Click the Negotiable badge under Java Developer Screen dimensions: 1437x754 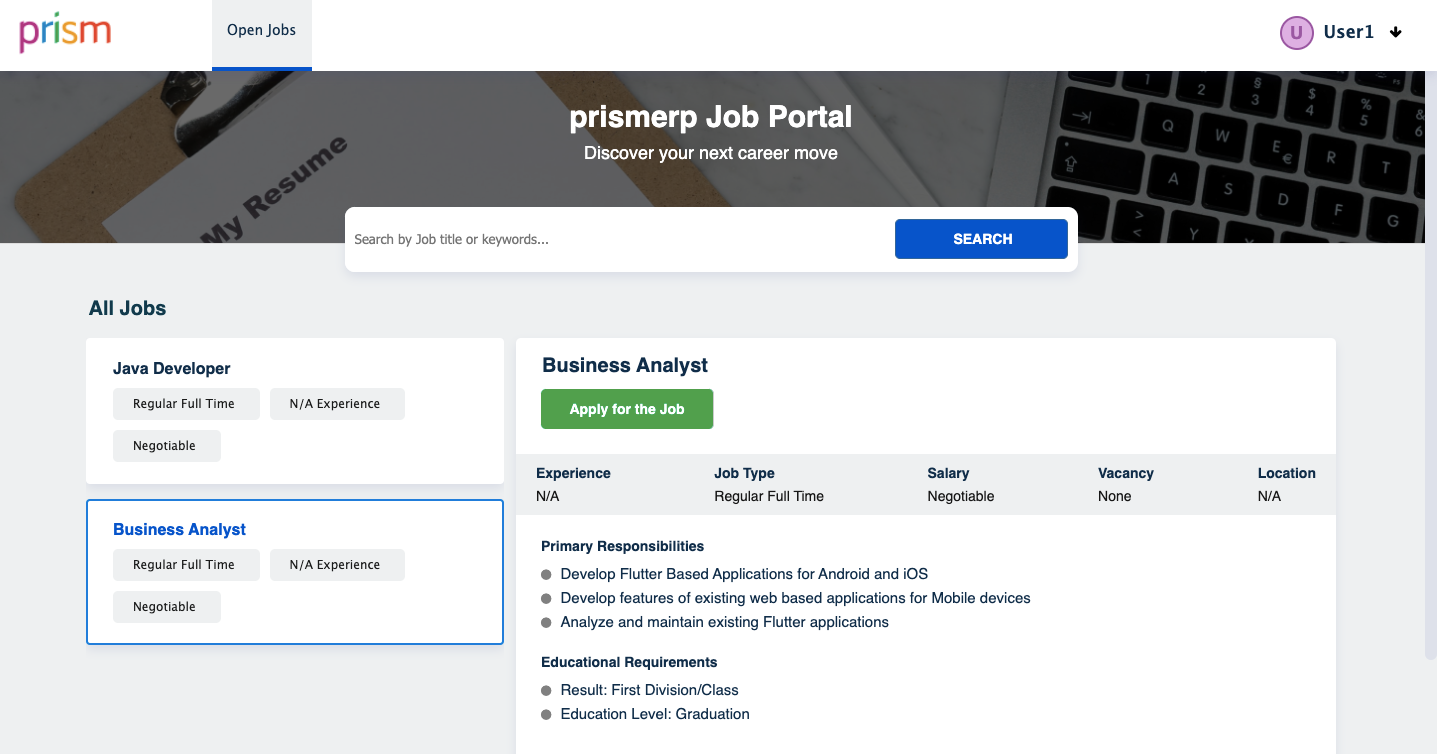pos(166,445)
